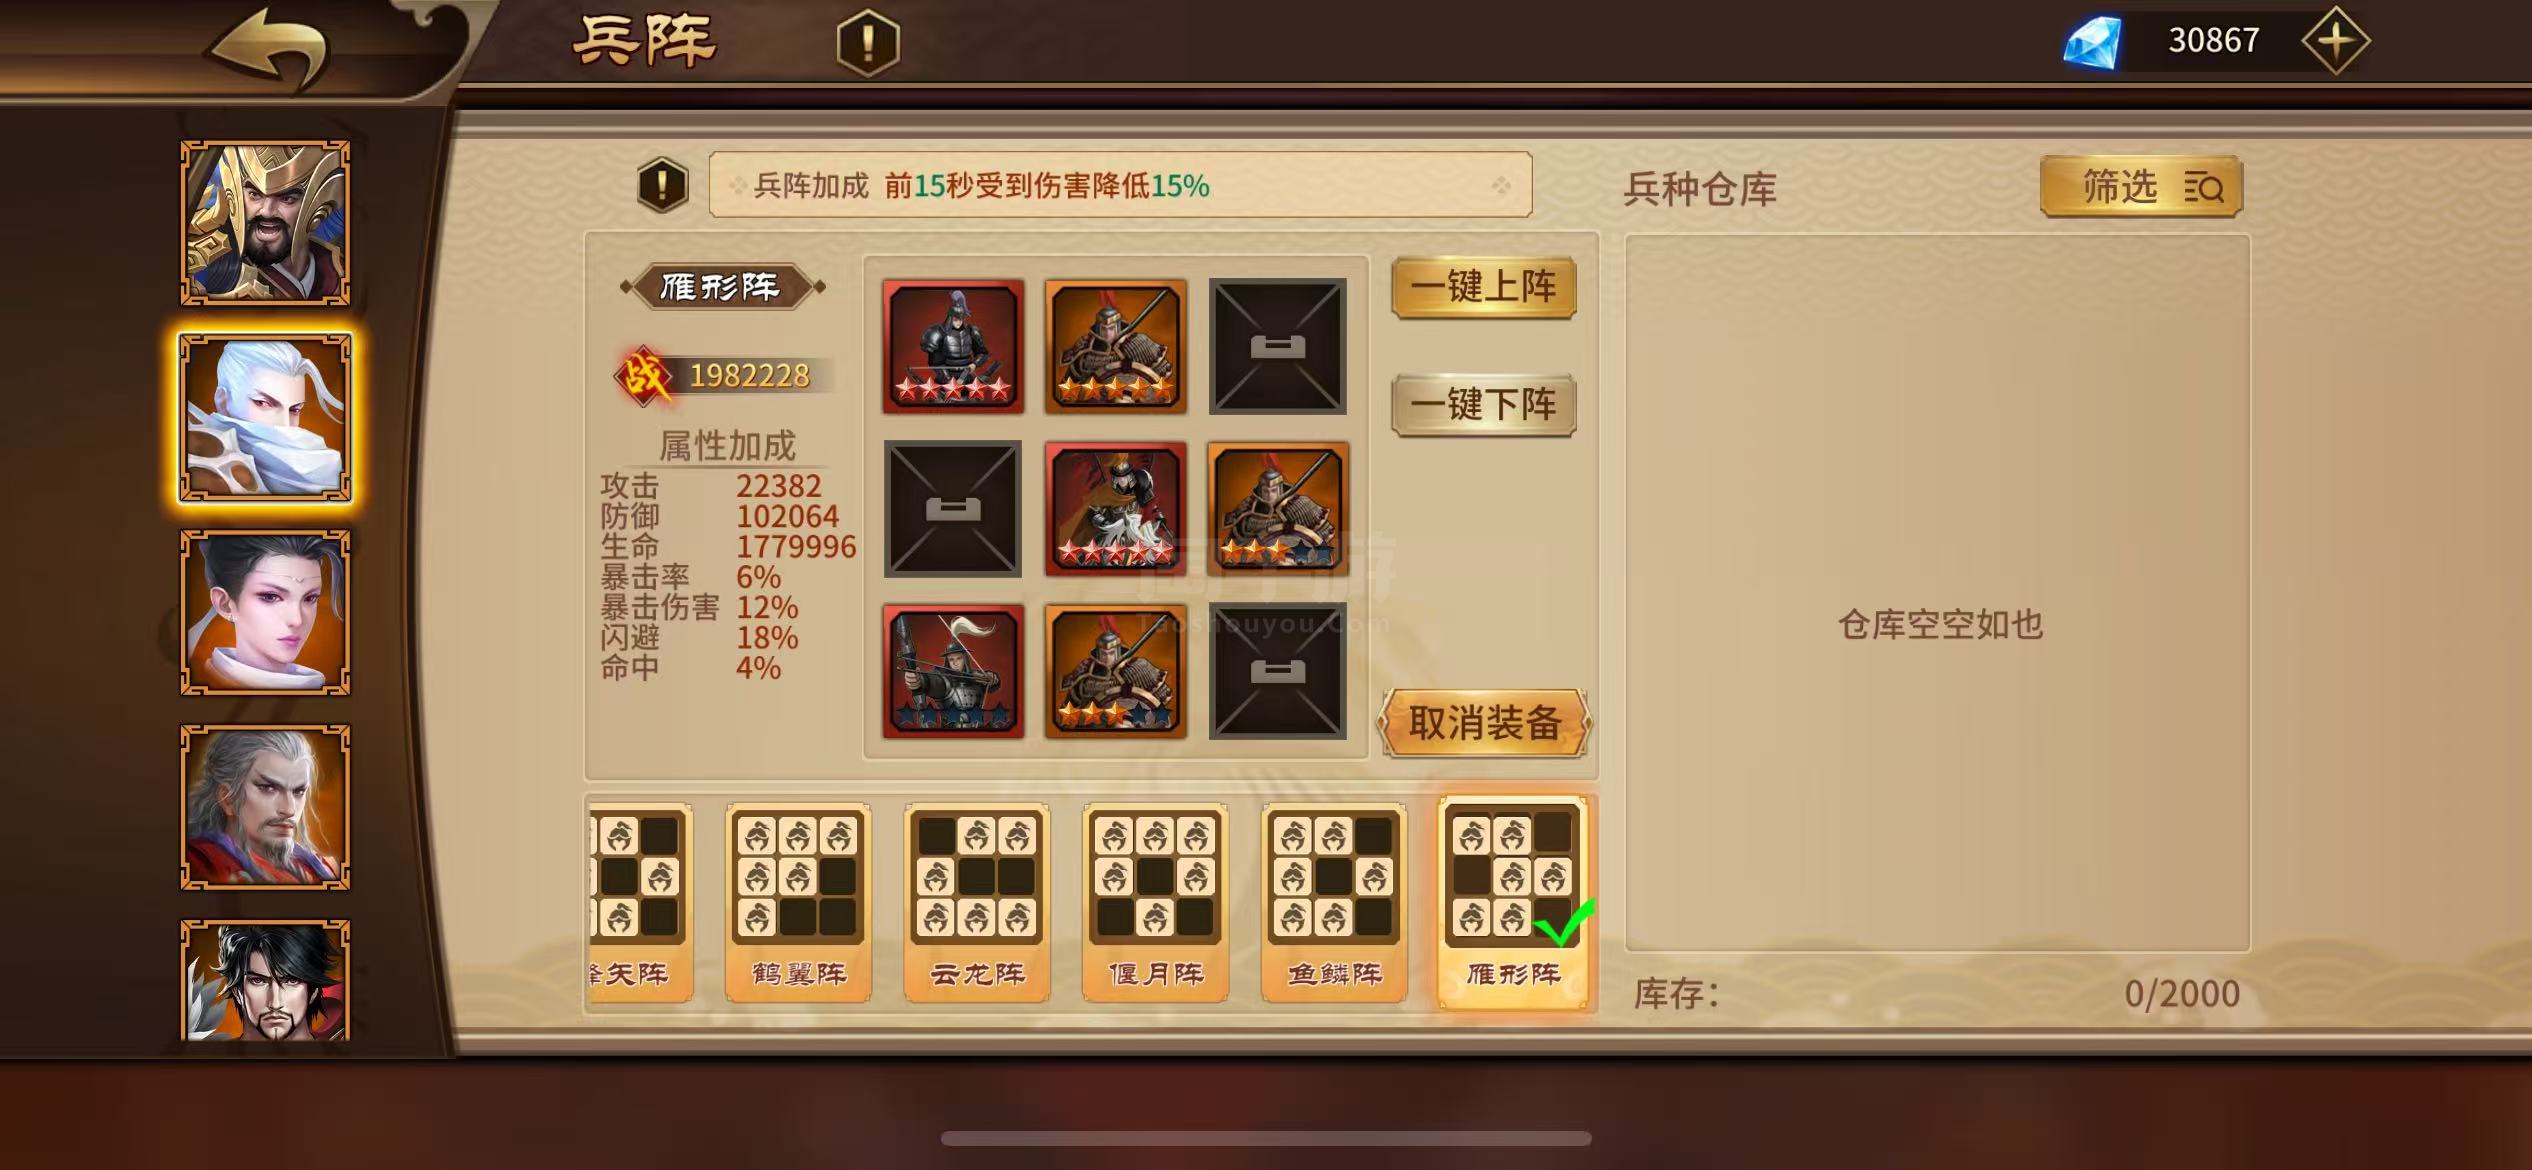Click the plus icon to add diamonds
The width and height of the screenshot is (2532, 1170).
tap(2335, 41)
